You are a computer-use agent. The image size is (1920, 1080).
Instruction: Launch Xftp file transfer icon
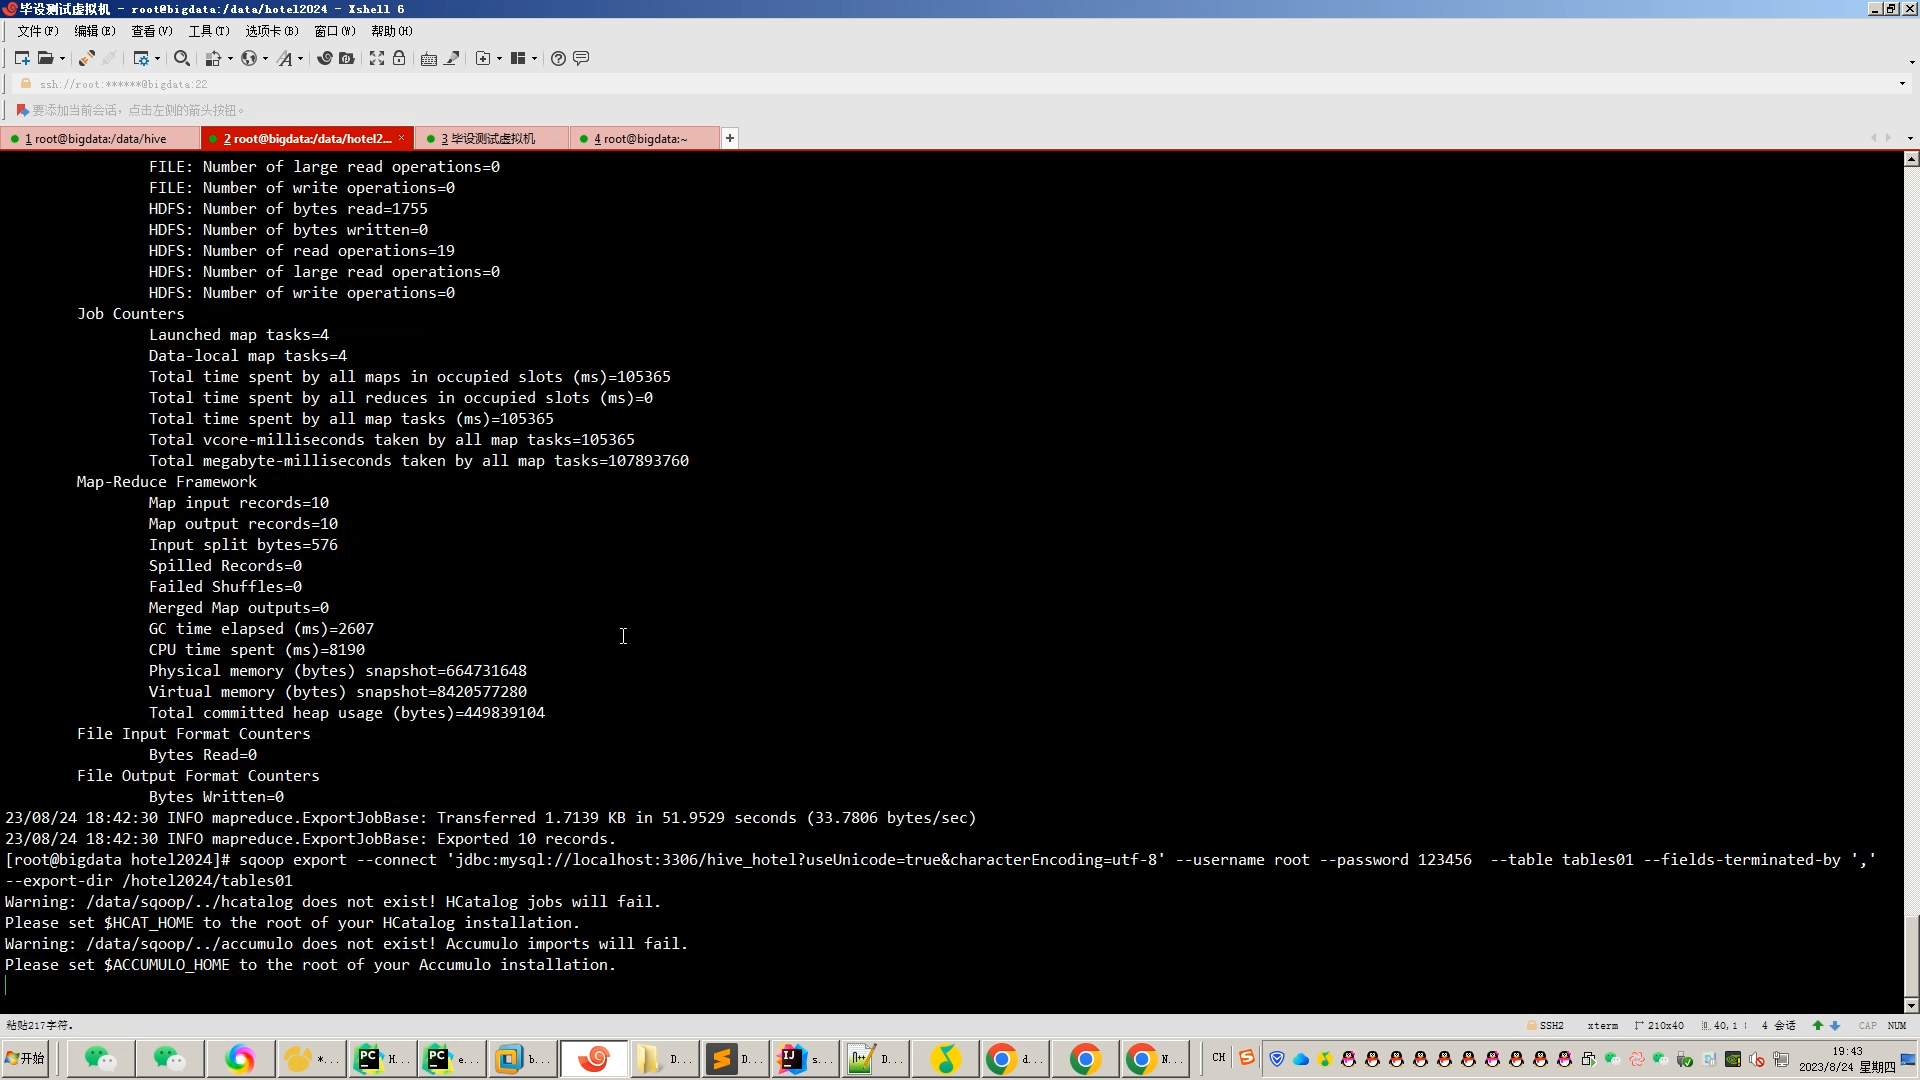[346, 58]
